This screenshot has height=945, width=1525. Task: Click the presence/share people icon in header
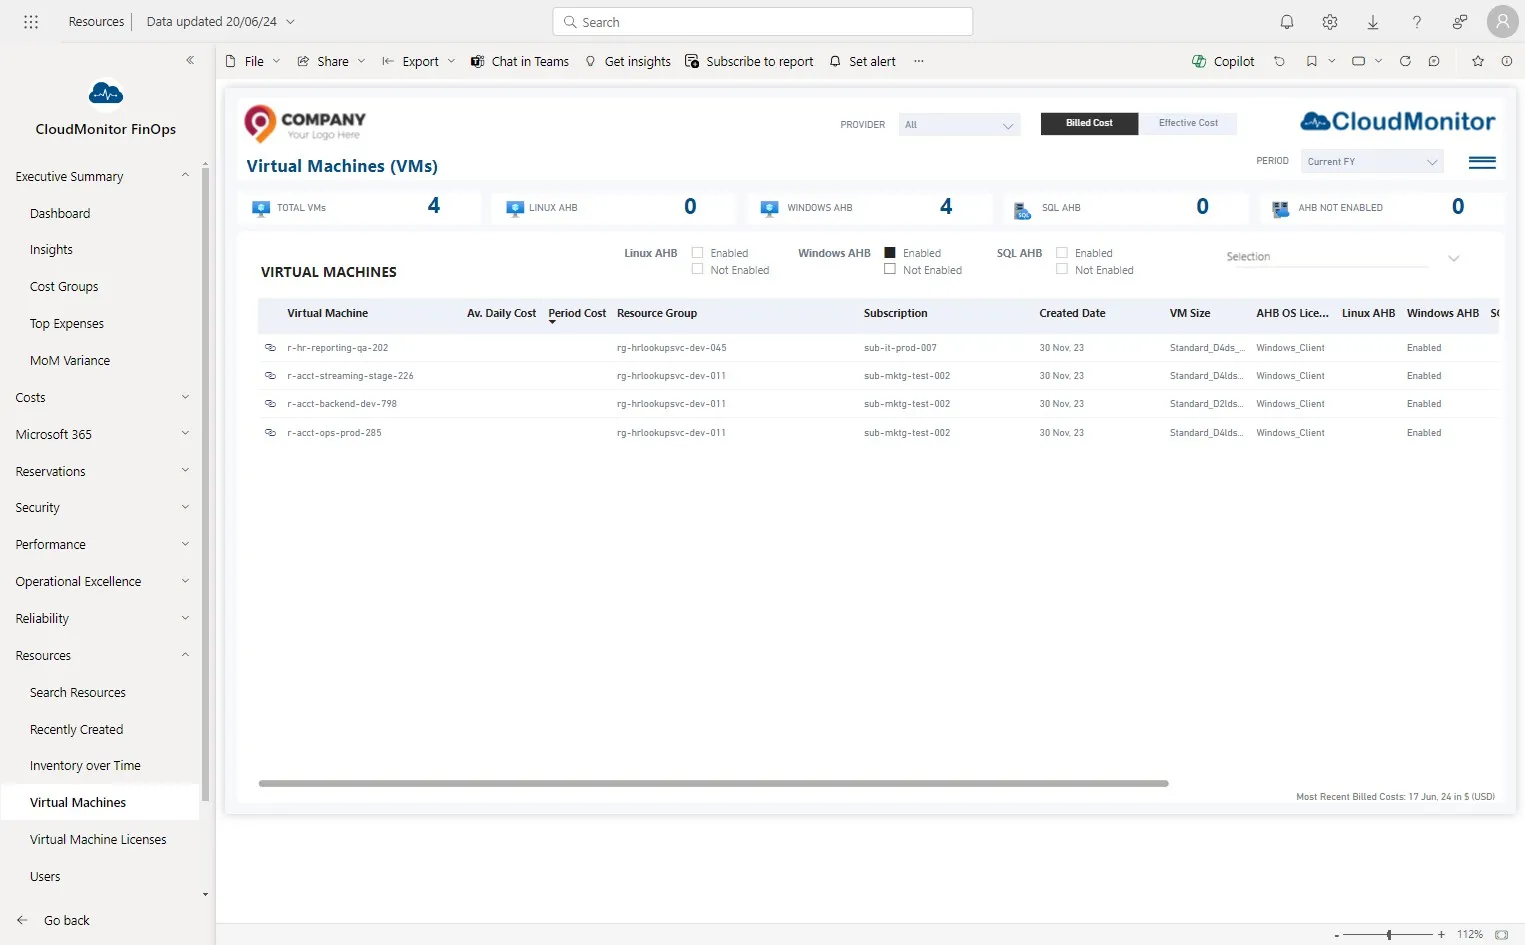pos(1460,21)
